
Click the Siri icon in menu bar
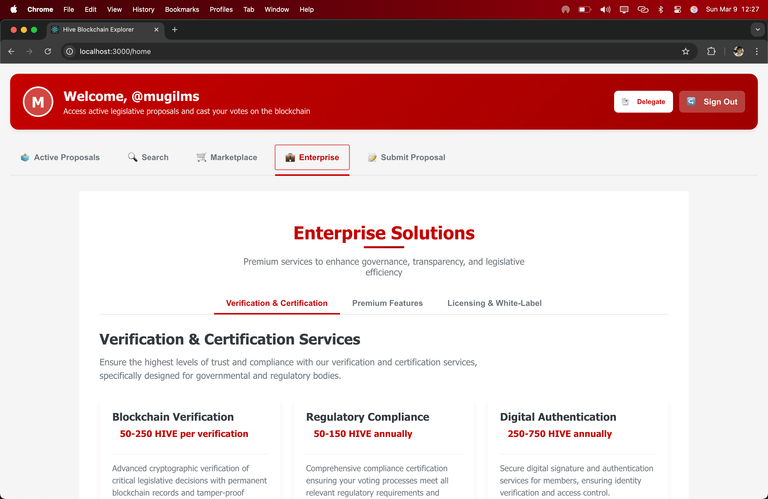tap(694, 9)
